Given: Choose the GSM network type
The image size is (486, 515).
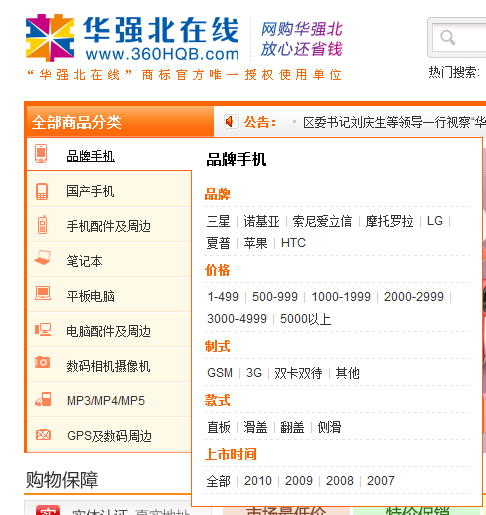Looking at the screenshot, I should pos(220,373).
